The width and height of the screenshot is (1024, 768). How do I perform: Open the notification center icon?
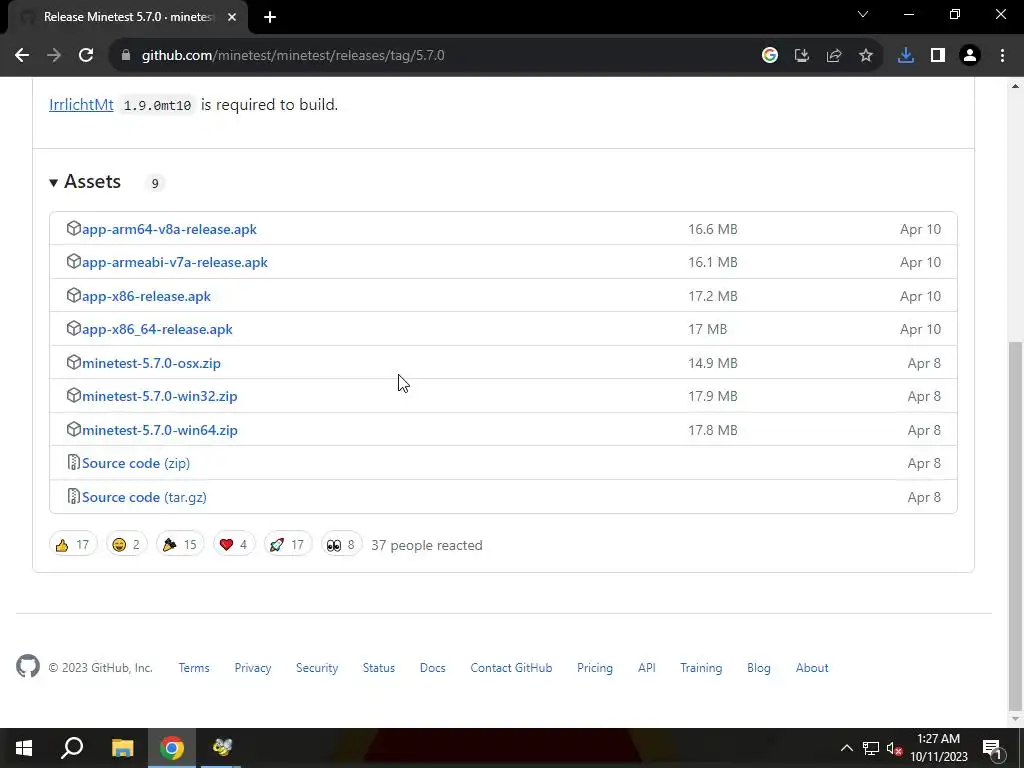click(x=992, y=748)
